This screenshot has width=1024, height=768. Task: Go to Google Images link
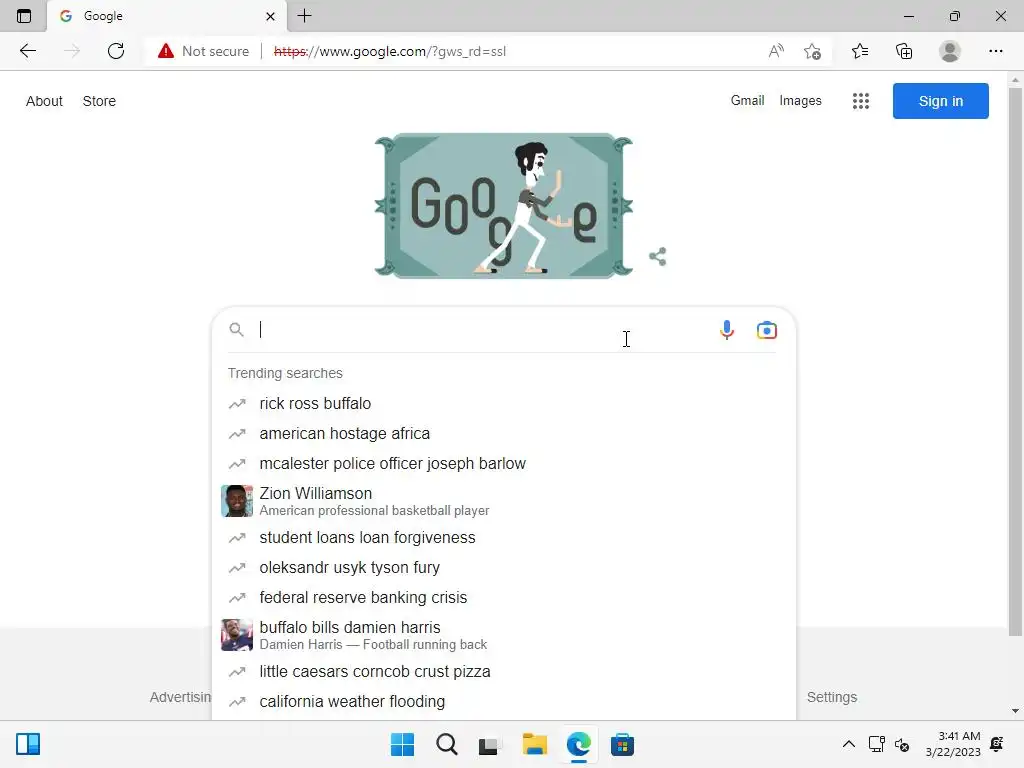click(x=800, y=101)
